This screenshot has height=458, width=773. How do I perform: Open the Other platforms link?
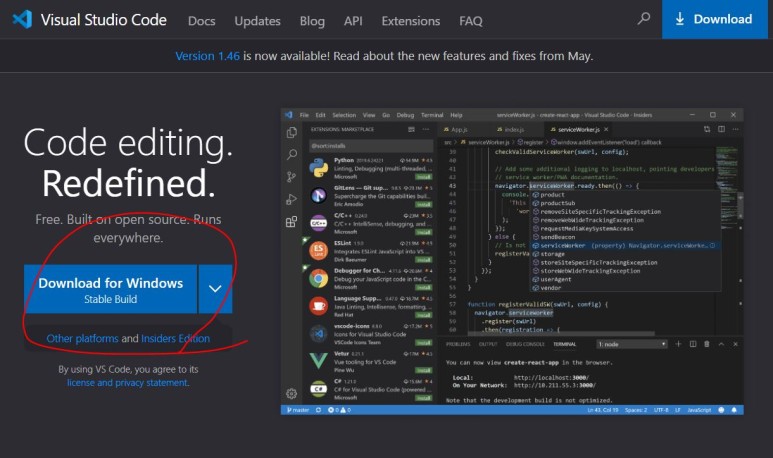(x=82, y=339)
